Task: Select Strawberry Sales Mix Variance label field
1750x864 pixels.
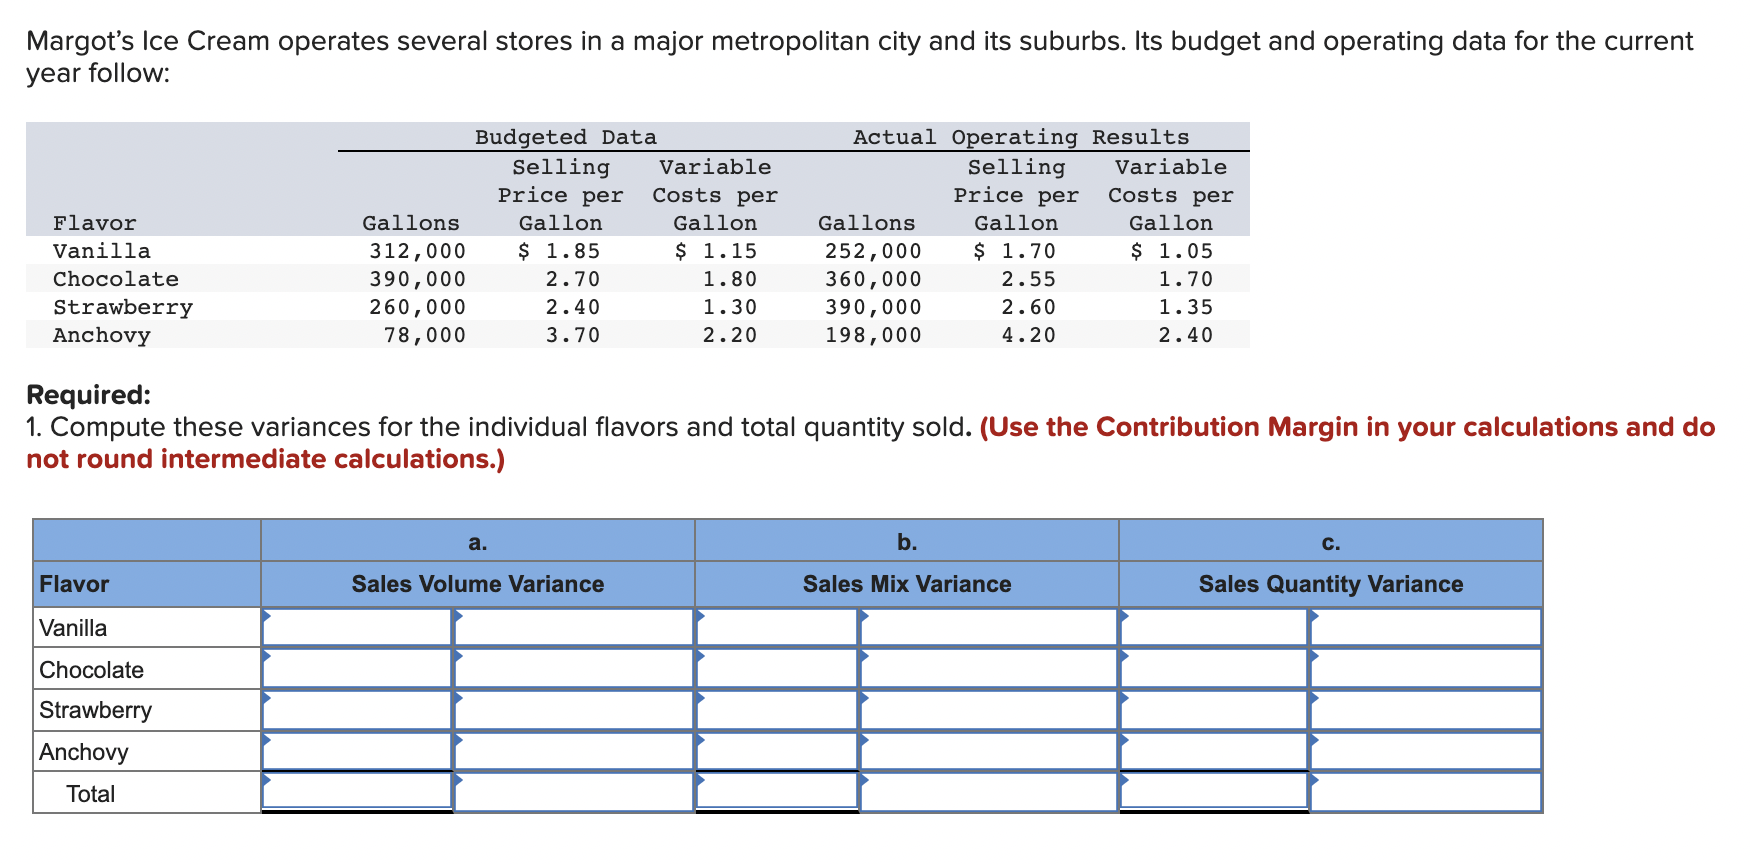Action: (x=988, y=710)
